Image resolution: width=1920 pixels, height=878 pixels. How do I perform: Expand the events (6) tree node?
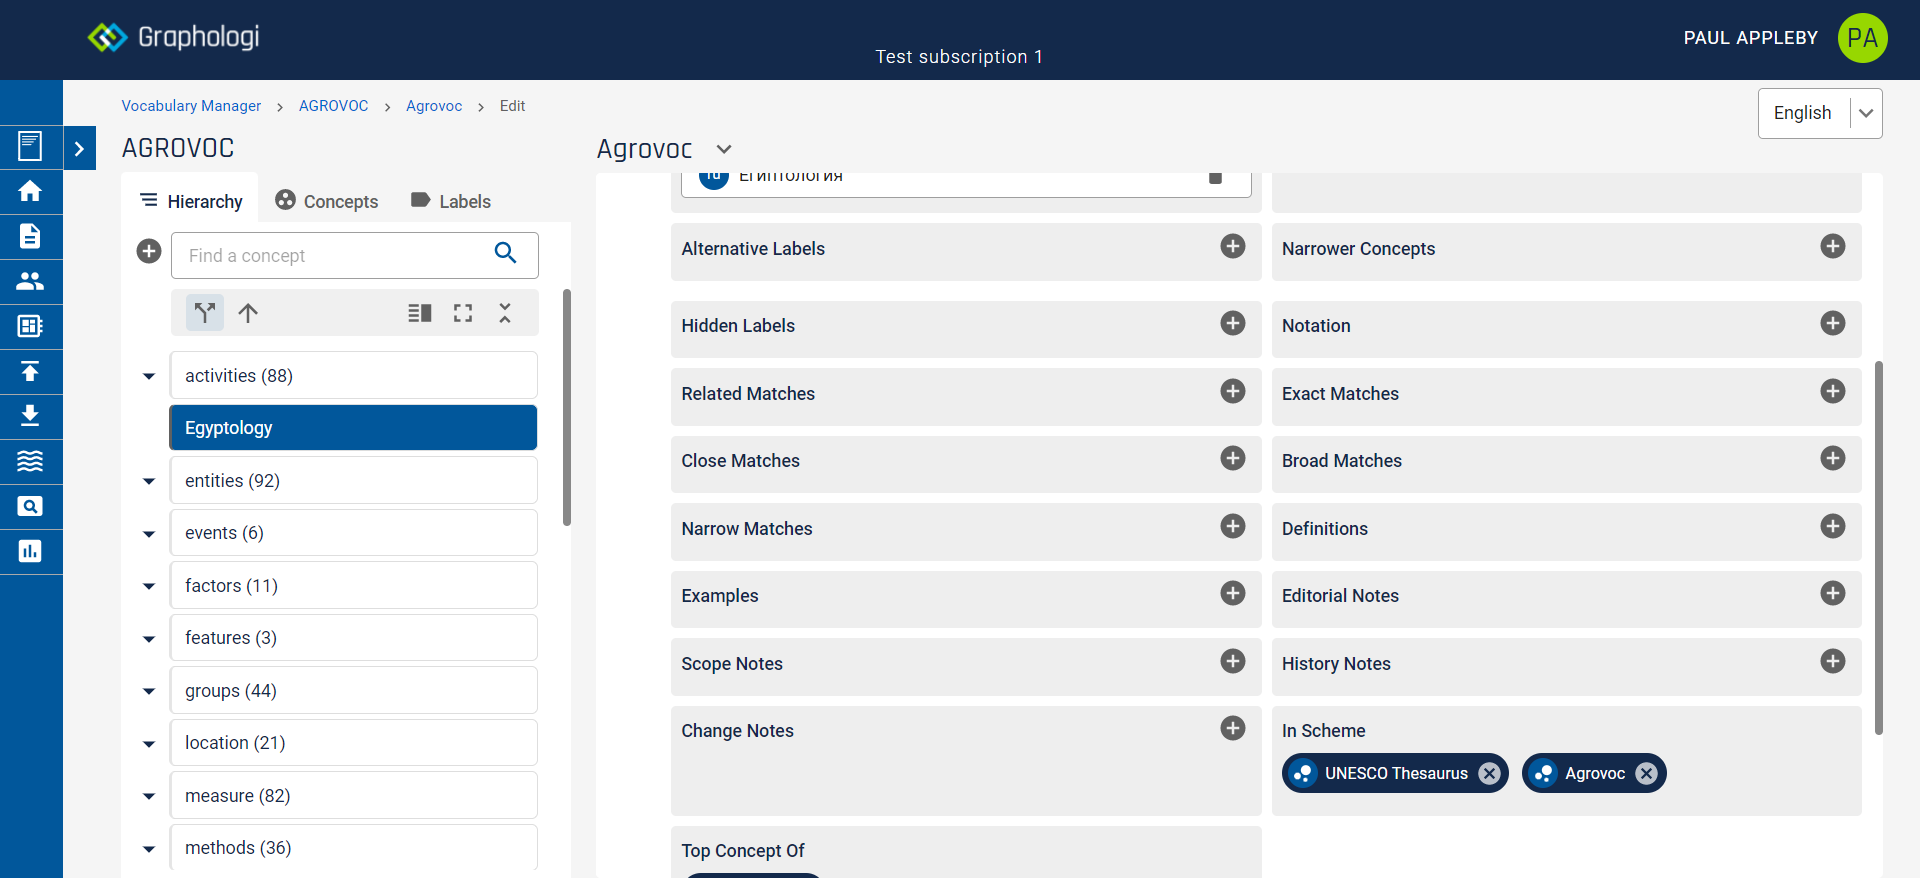[149, 534]
